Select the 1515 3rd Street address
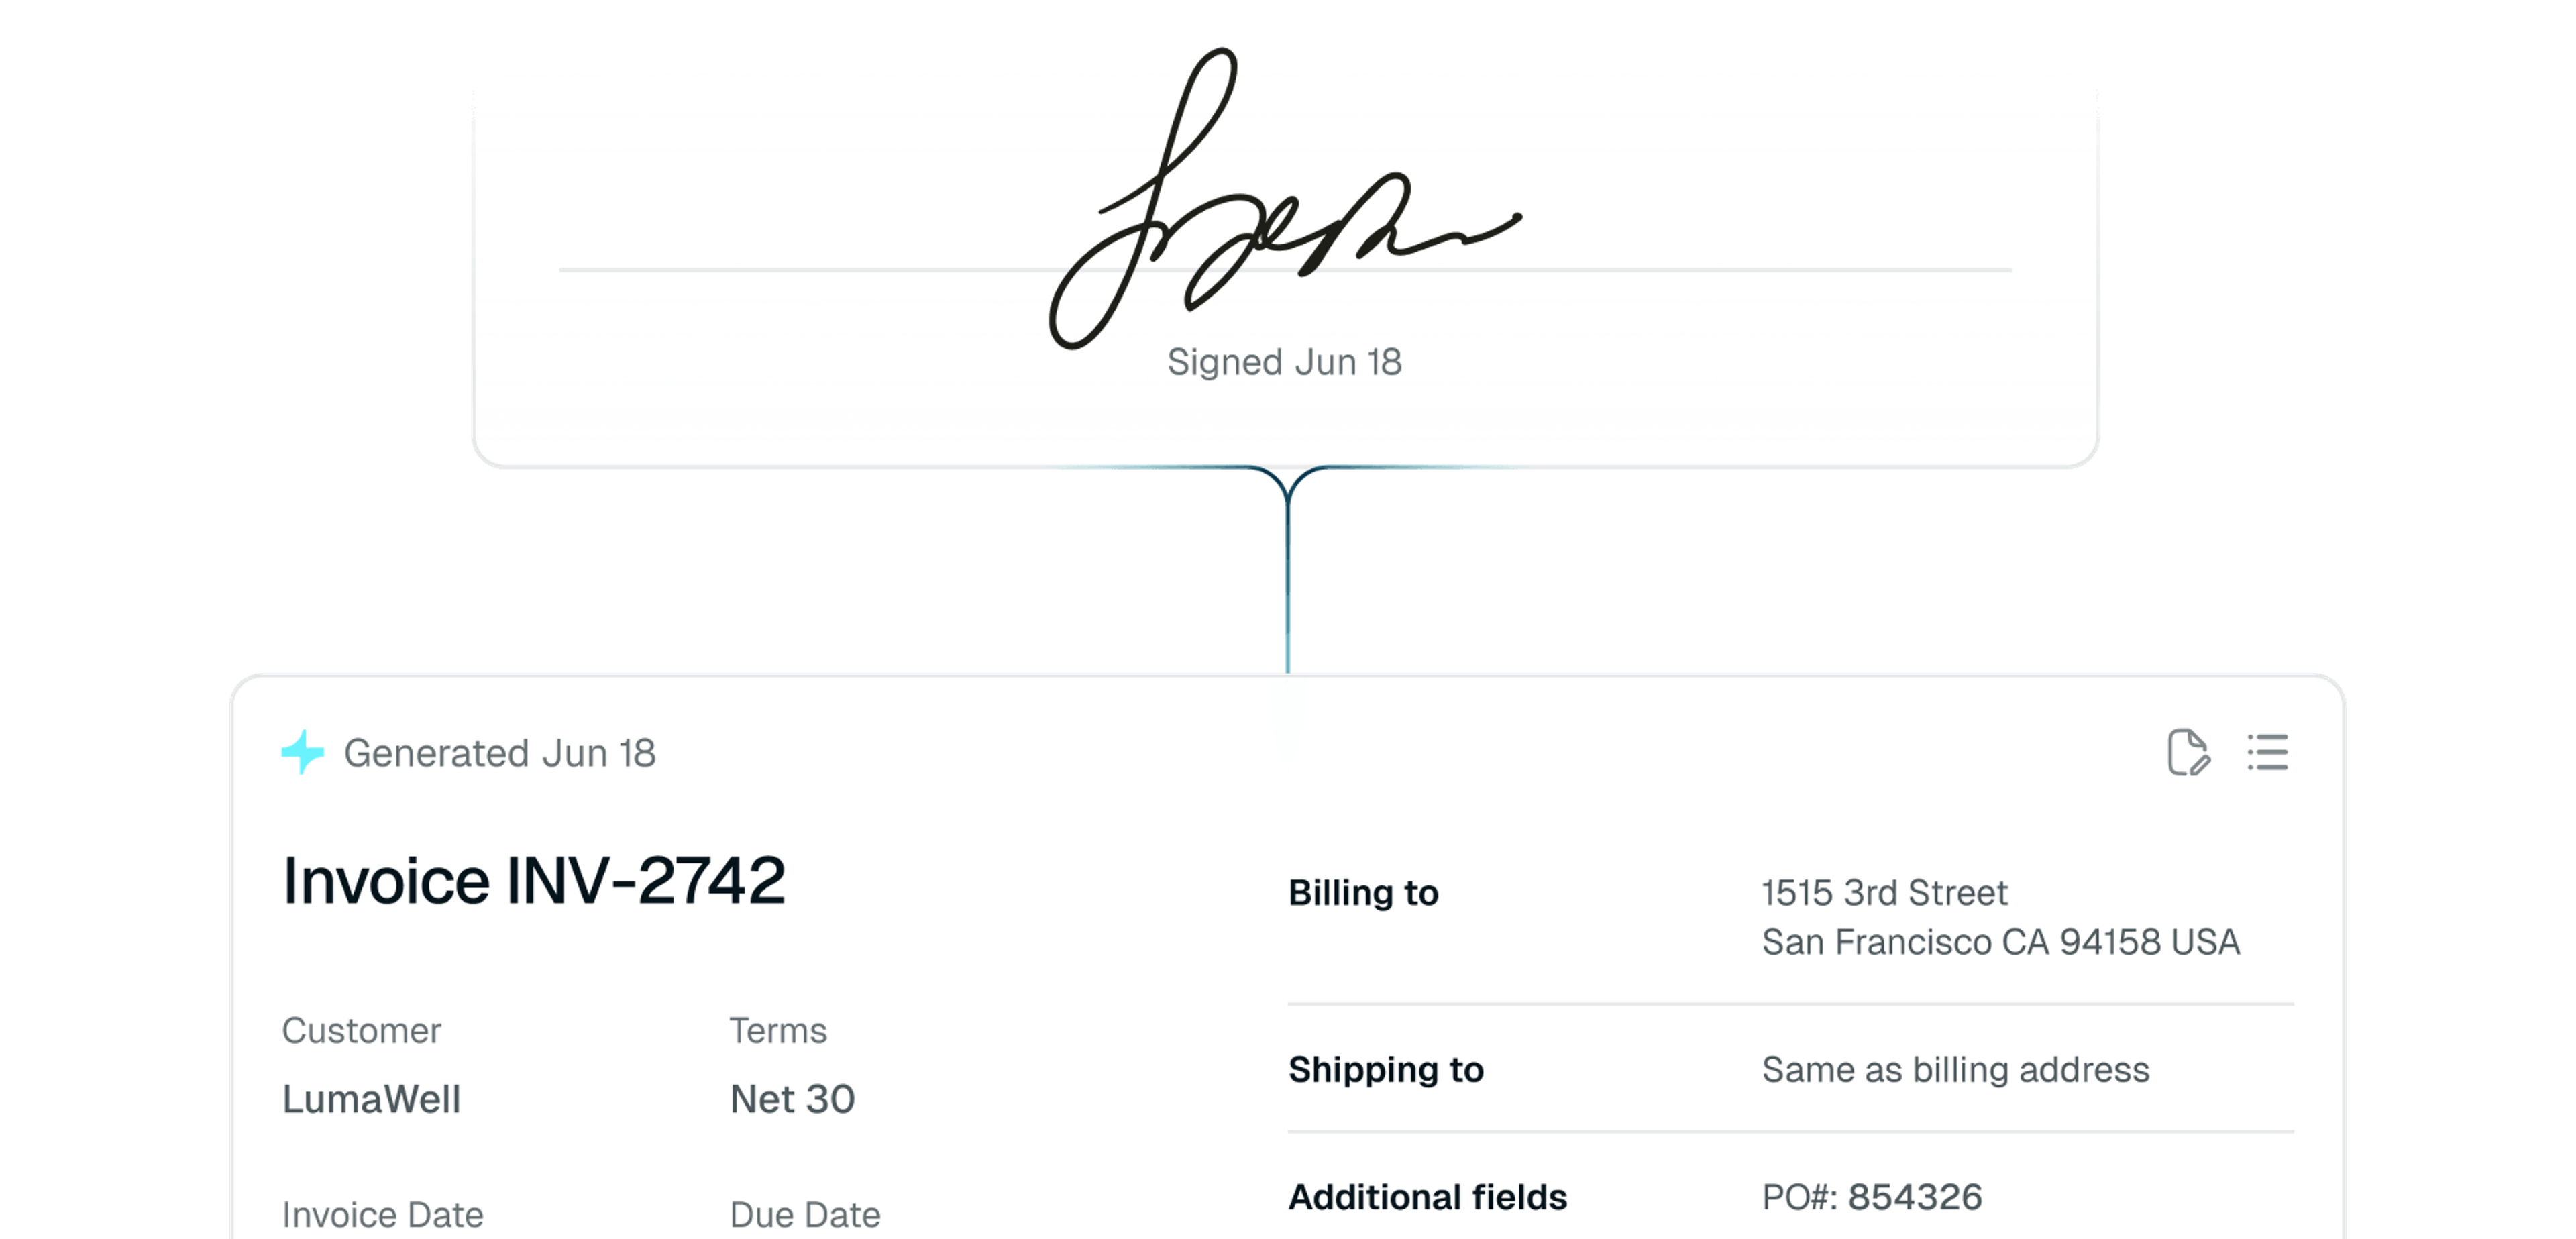Screen dimensions: 2576x1239 1884,893
